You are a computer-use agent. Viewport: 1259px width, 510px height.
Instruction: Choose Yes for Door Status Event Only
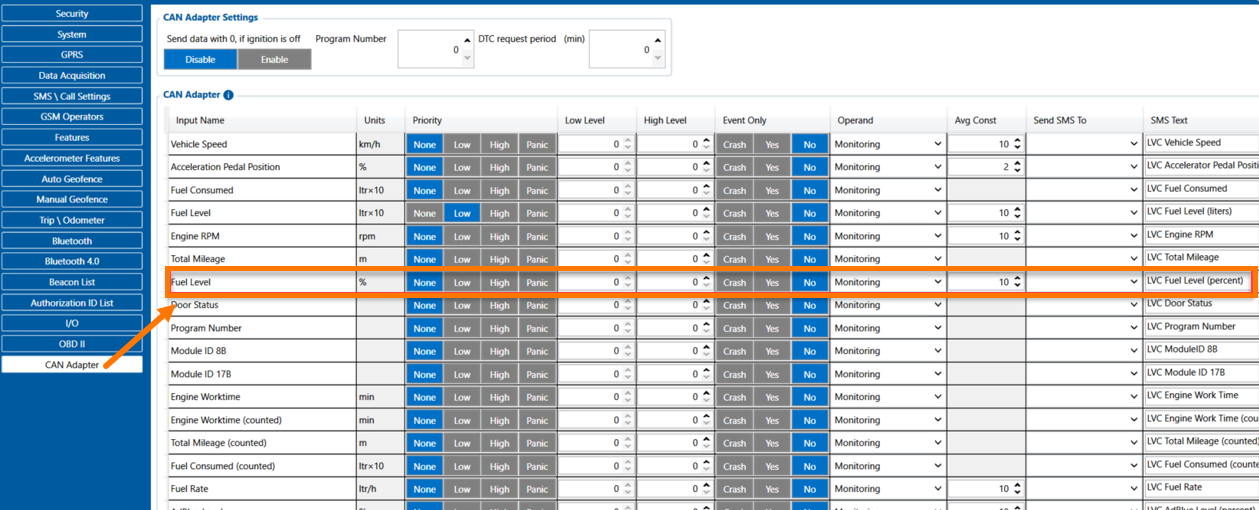(772, 305)
